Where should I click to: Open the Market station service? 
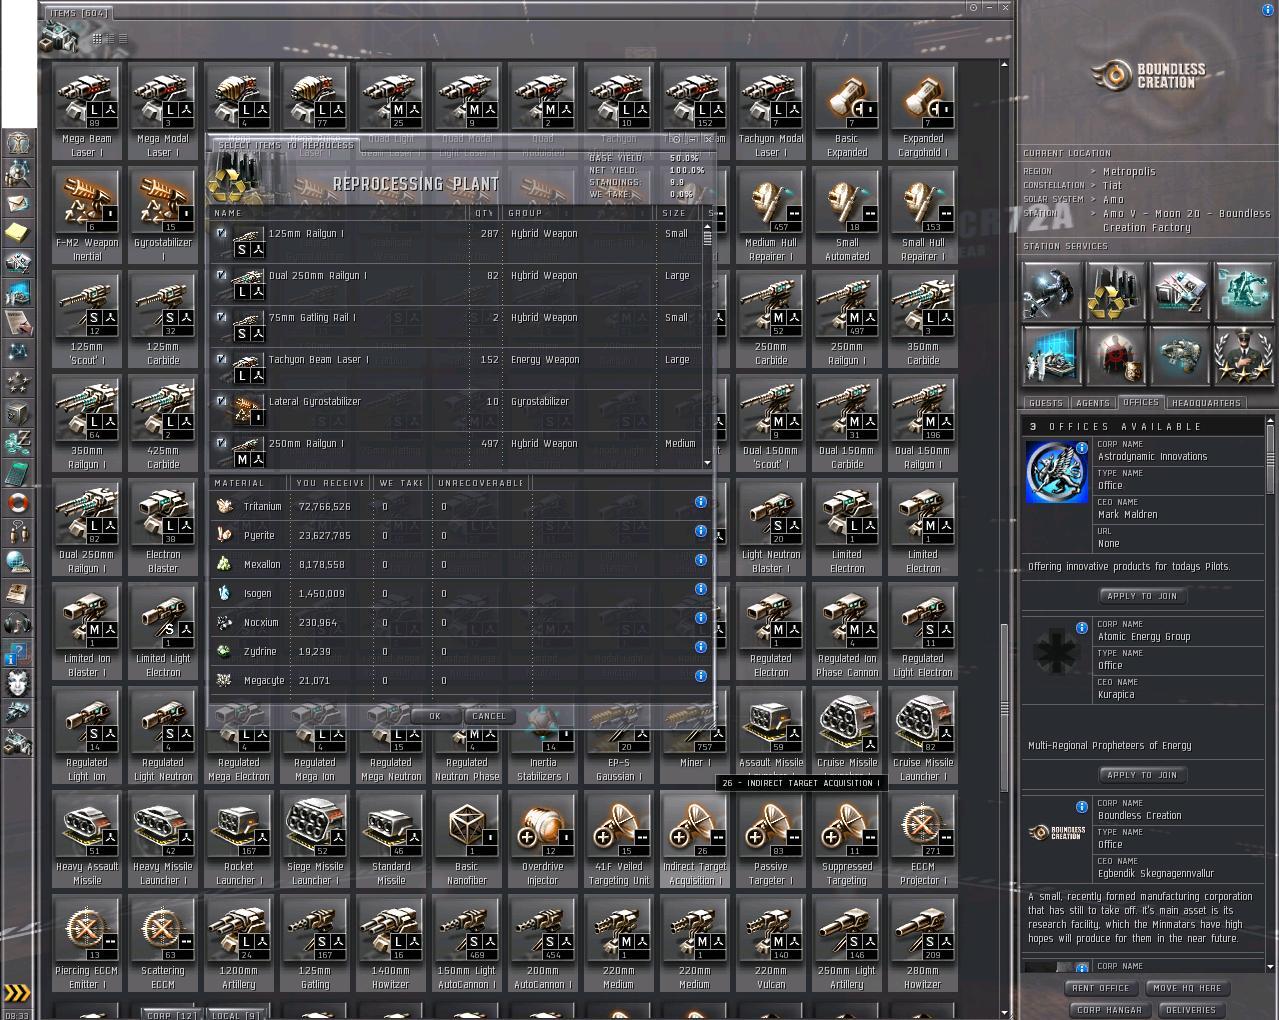click(x=1180, y=291)
